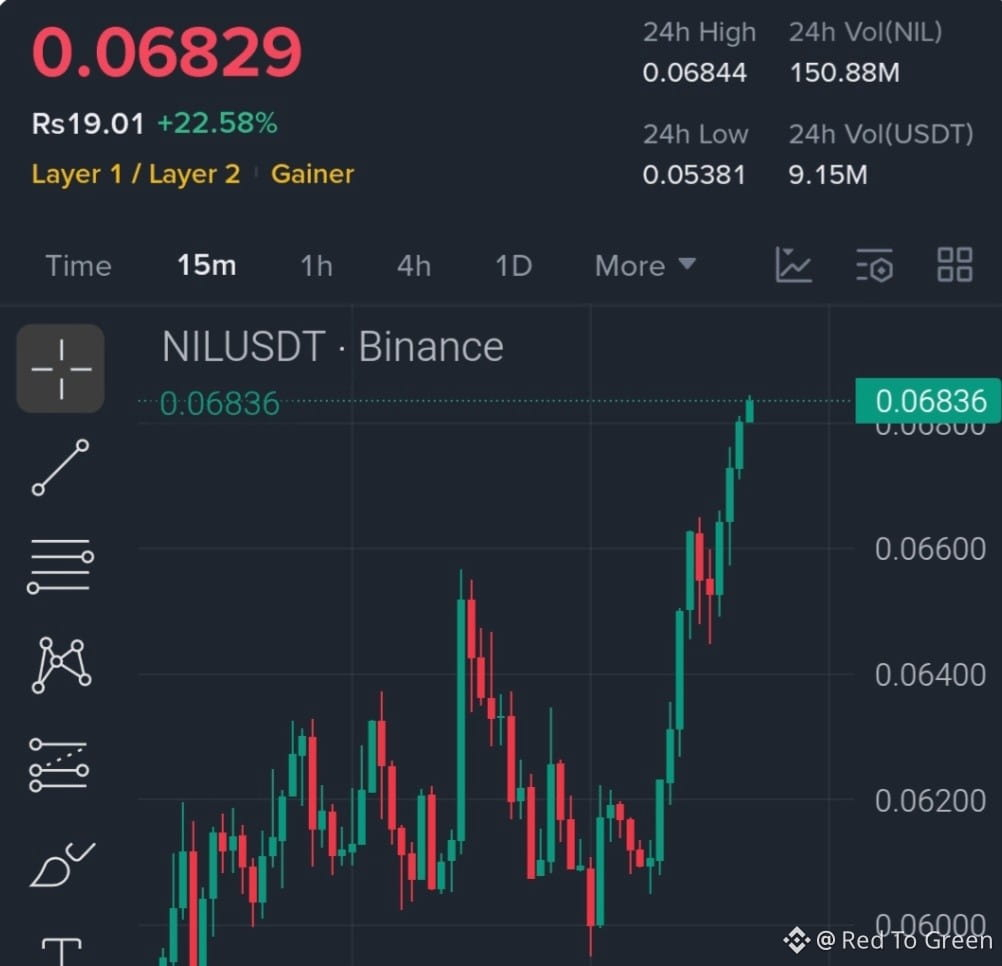Select the XABCD pattern tool
The height and width of the screenshot is (966, 1002).
coord(61,664)
